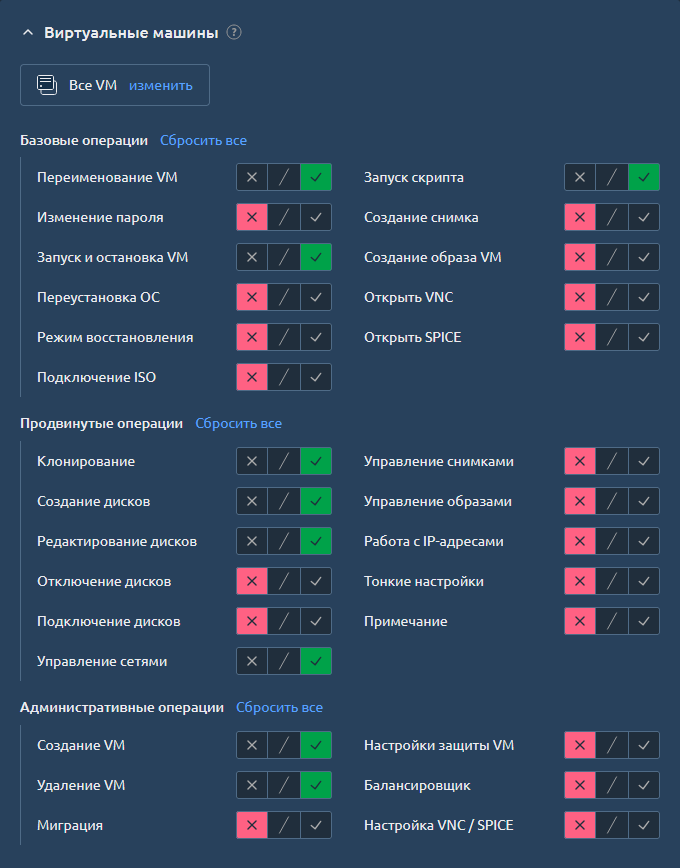Screen dimensions: 680x868
Task: Set Создание VM to the slash state
Action: tap(284, 745)
